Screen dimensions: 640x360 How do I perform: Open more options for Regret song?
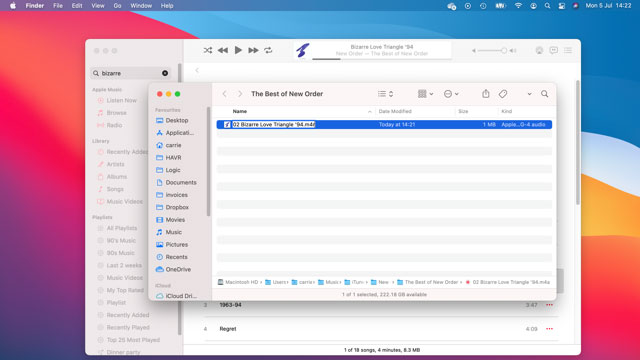click(x=549, y=329)
